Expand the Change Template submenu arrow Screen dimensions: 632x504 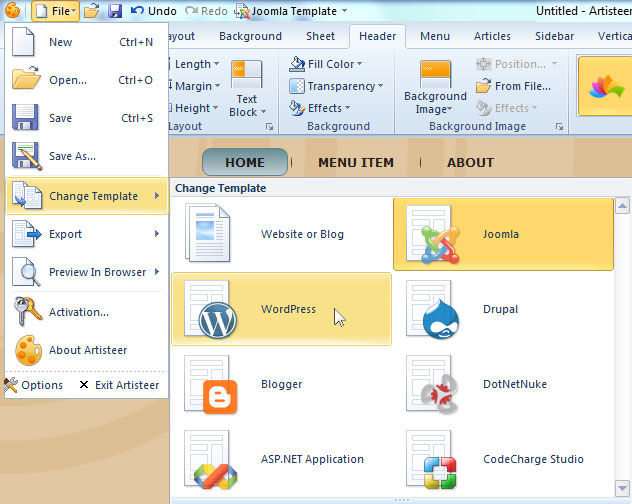157,196
